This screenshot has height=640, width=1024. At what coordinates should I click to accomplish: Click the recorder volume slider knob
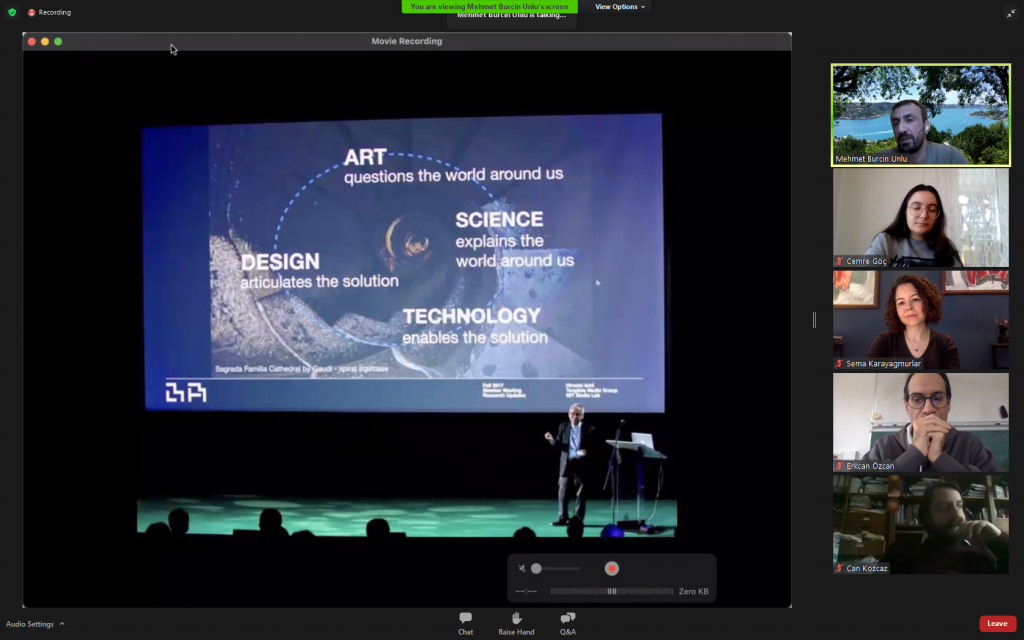[x=536, y=568]
